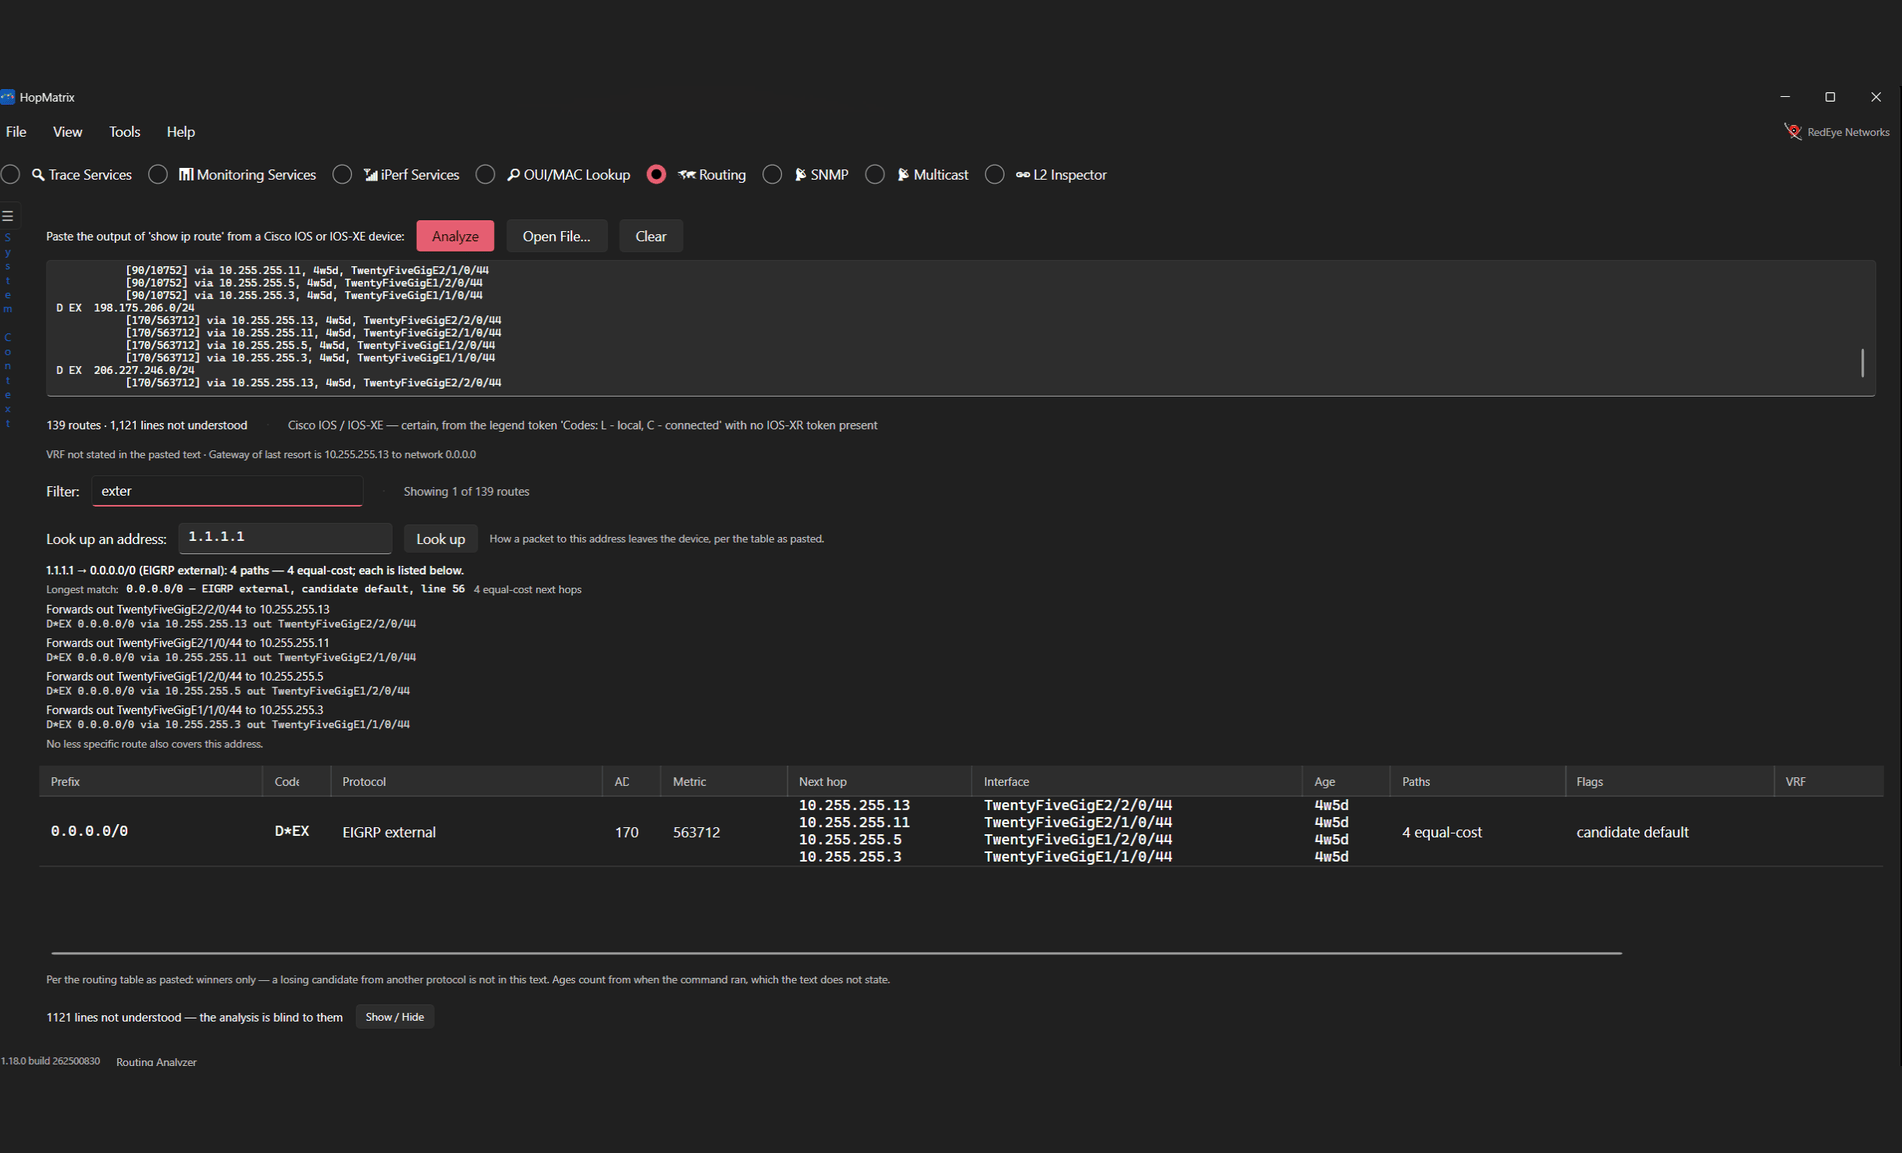The height and width of the screenshot is (1153, 1902).
Task: Click the 'Routing Analyzer' status bar label
Action: [156, 1062]
